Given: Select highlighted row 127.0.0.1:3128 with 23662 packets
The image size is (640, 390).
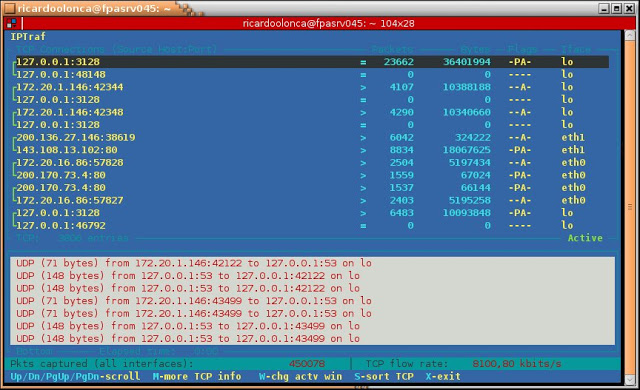Looking at the screenshot, I should tap(312, 62).
